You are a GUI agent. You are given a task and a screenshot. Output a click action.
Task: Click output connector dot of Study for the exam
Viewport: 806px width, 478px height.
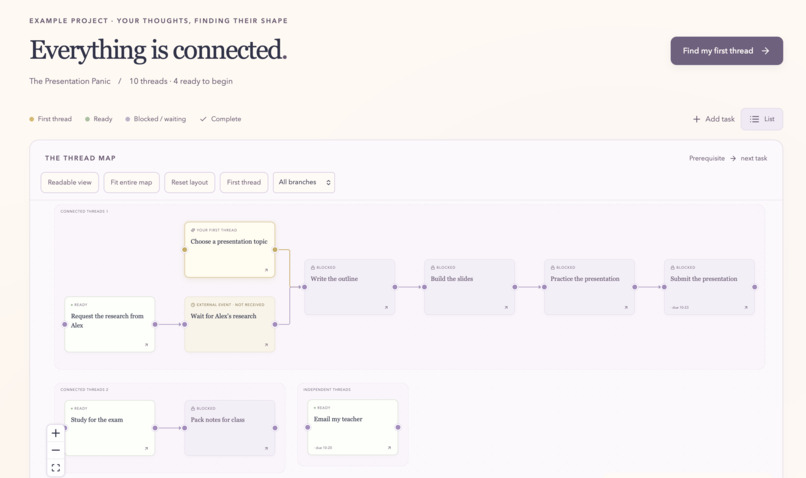(155, 428)
